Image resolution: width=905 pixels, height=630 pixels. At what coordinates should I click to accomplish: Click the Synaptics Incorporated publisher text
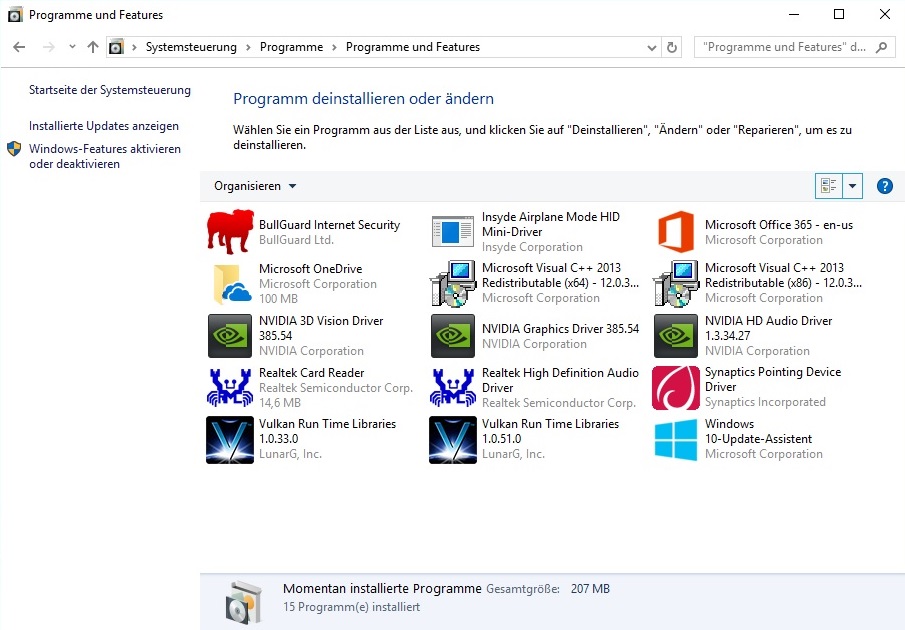pyautogui.click(x=765, y=402)
